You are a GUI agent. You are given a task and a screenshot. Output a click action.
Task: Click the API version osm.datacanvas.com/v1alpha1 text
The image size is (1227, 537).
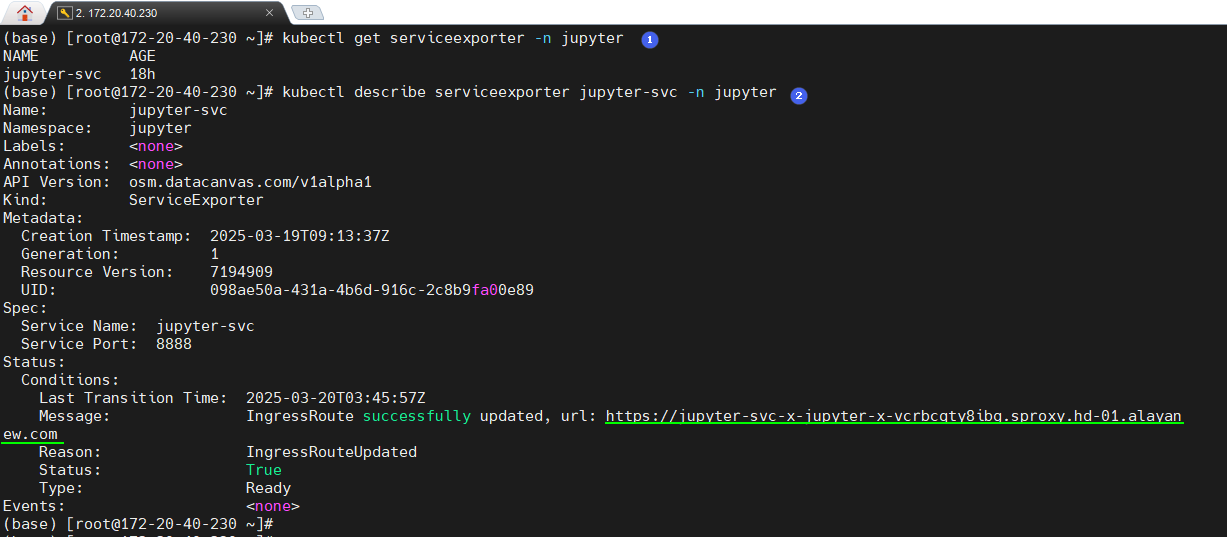click(x=250, y=182)
